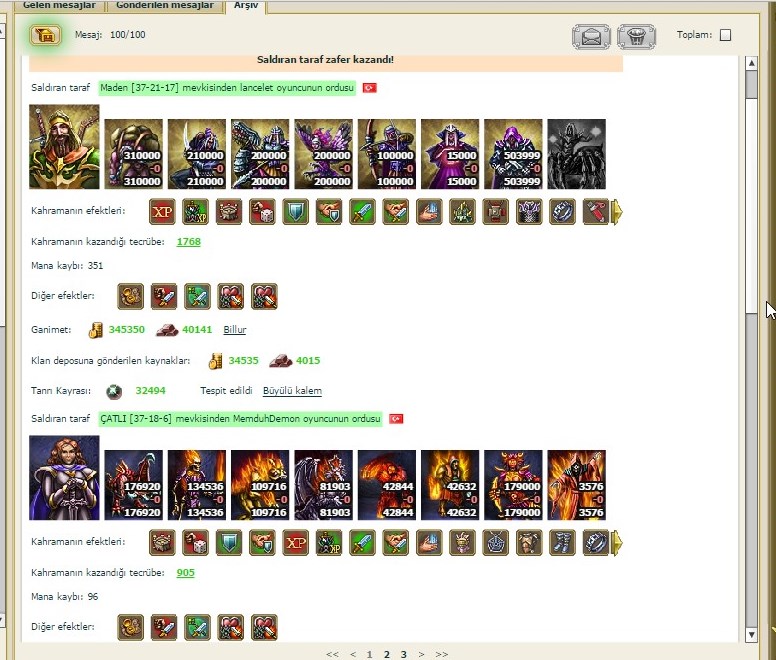The height and width of the screenshot is (660, 776).
Task: Go to page 3 in pagination
Action: point(403,654)
